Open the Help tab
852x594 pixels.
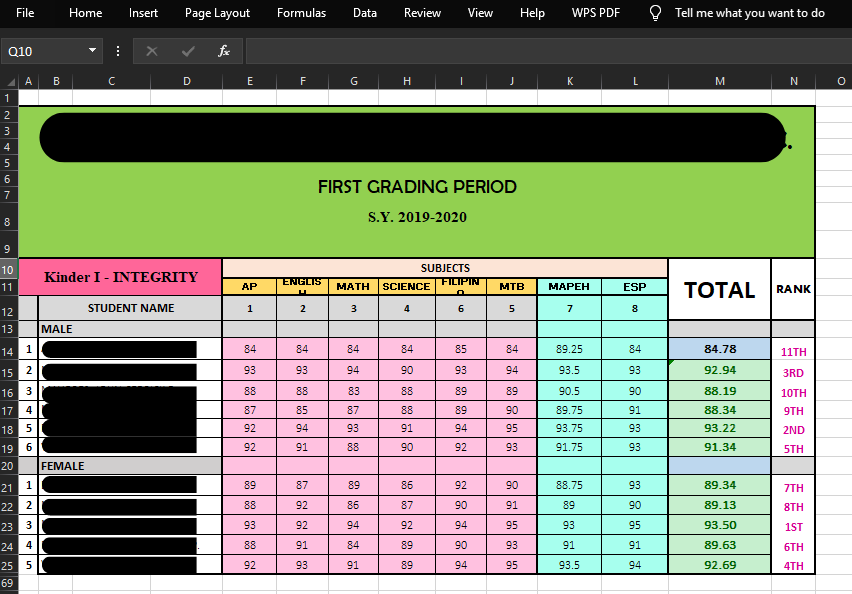coord(532,13)
